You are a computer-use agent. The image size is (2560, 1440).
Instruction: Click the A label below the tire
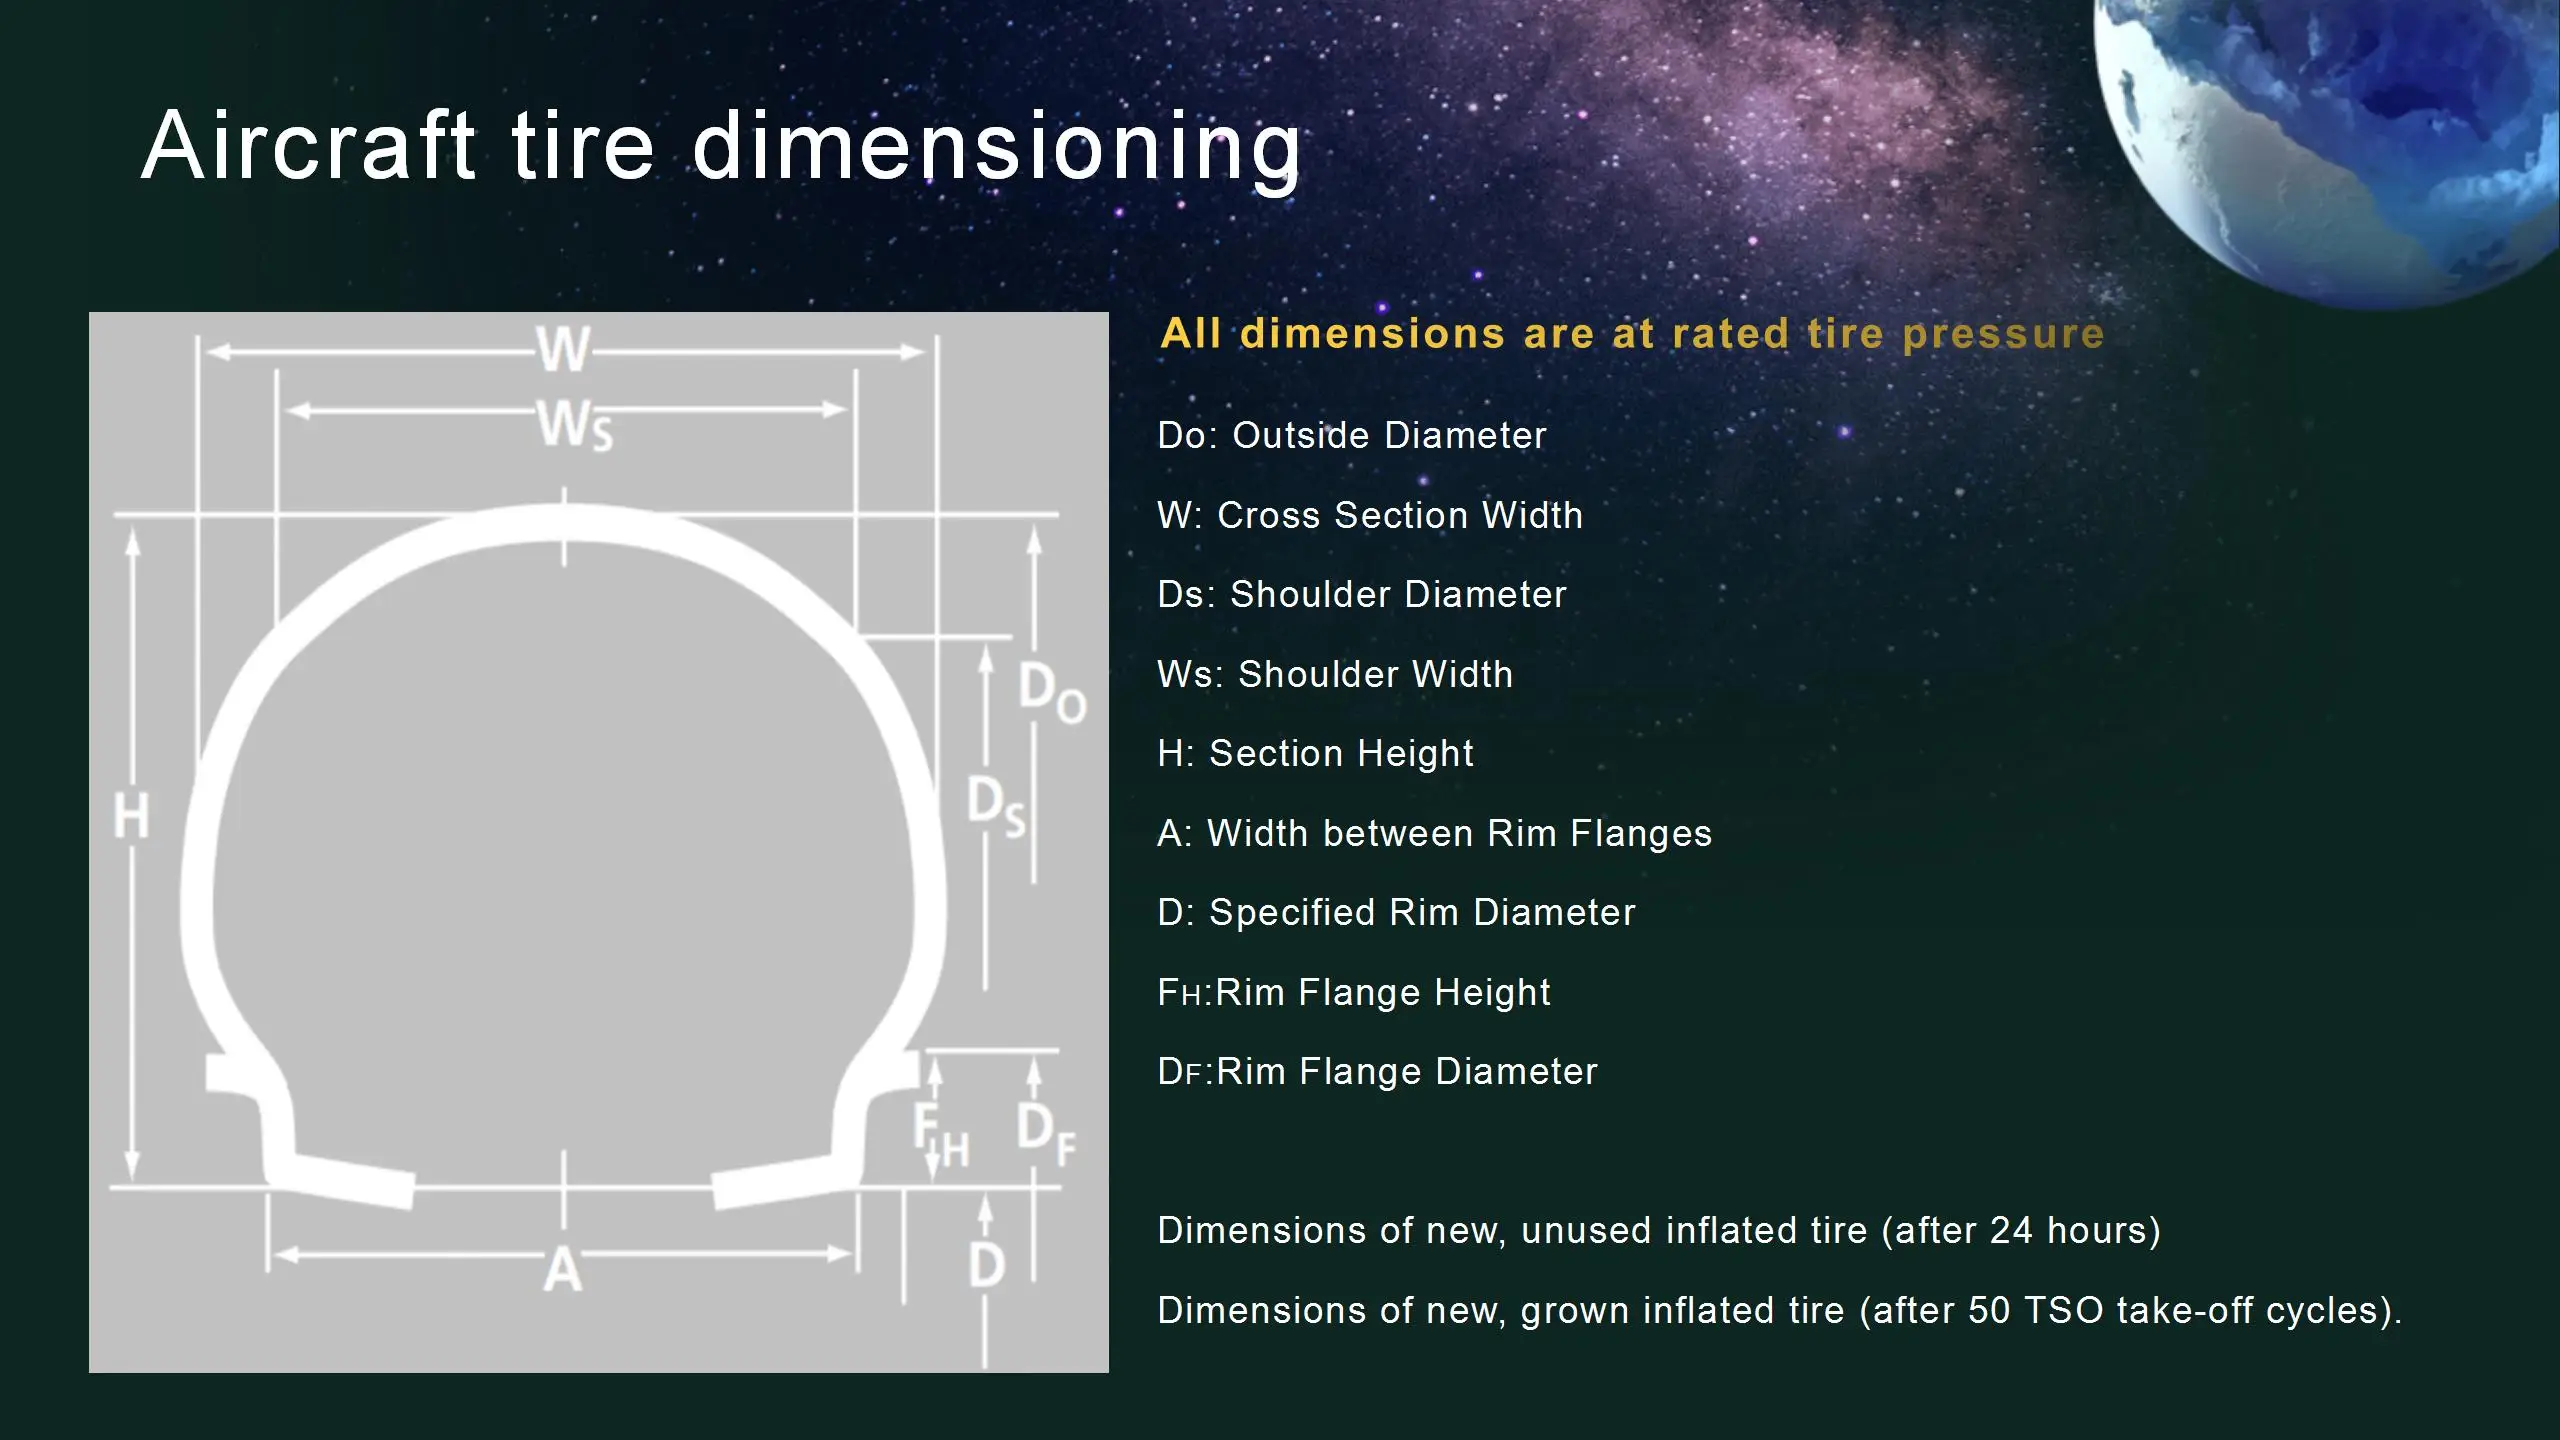pyautogui.click(x=562, y=1270)
